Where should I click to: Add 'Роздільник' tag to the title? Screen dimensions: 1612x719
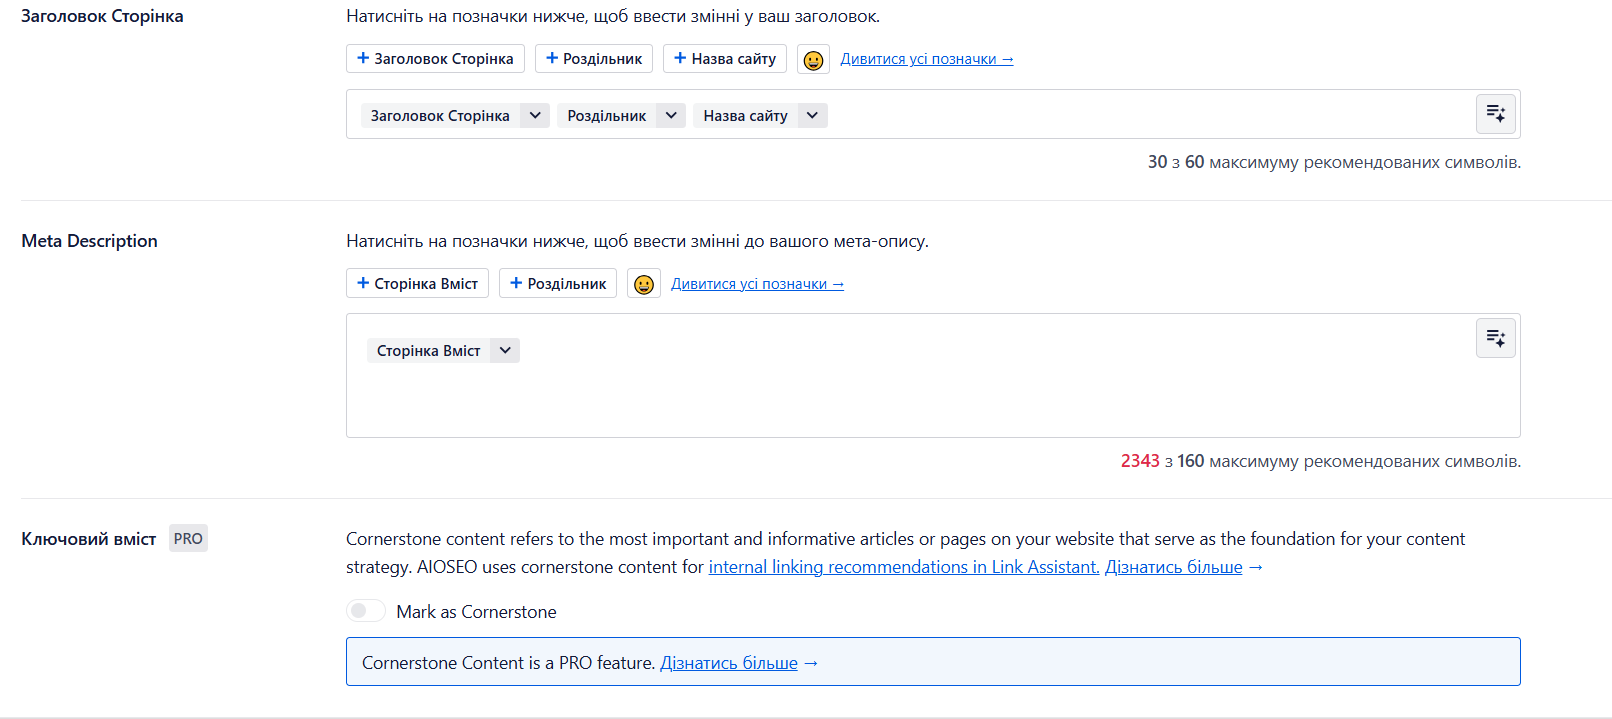click(594, 59)
